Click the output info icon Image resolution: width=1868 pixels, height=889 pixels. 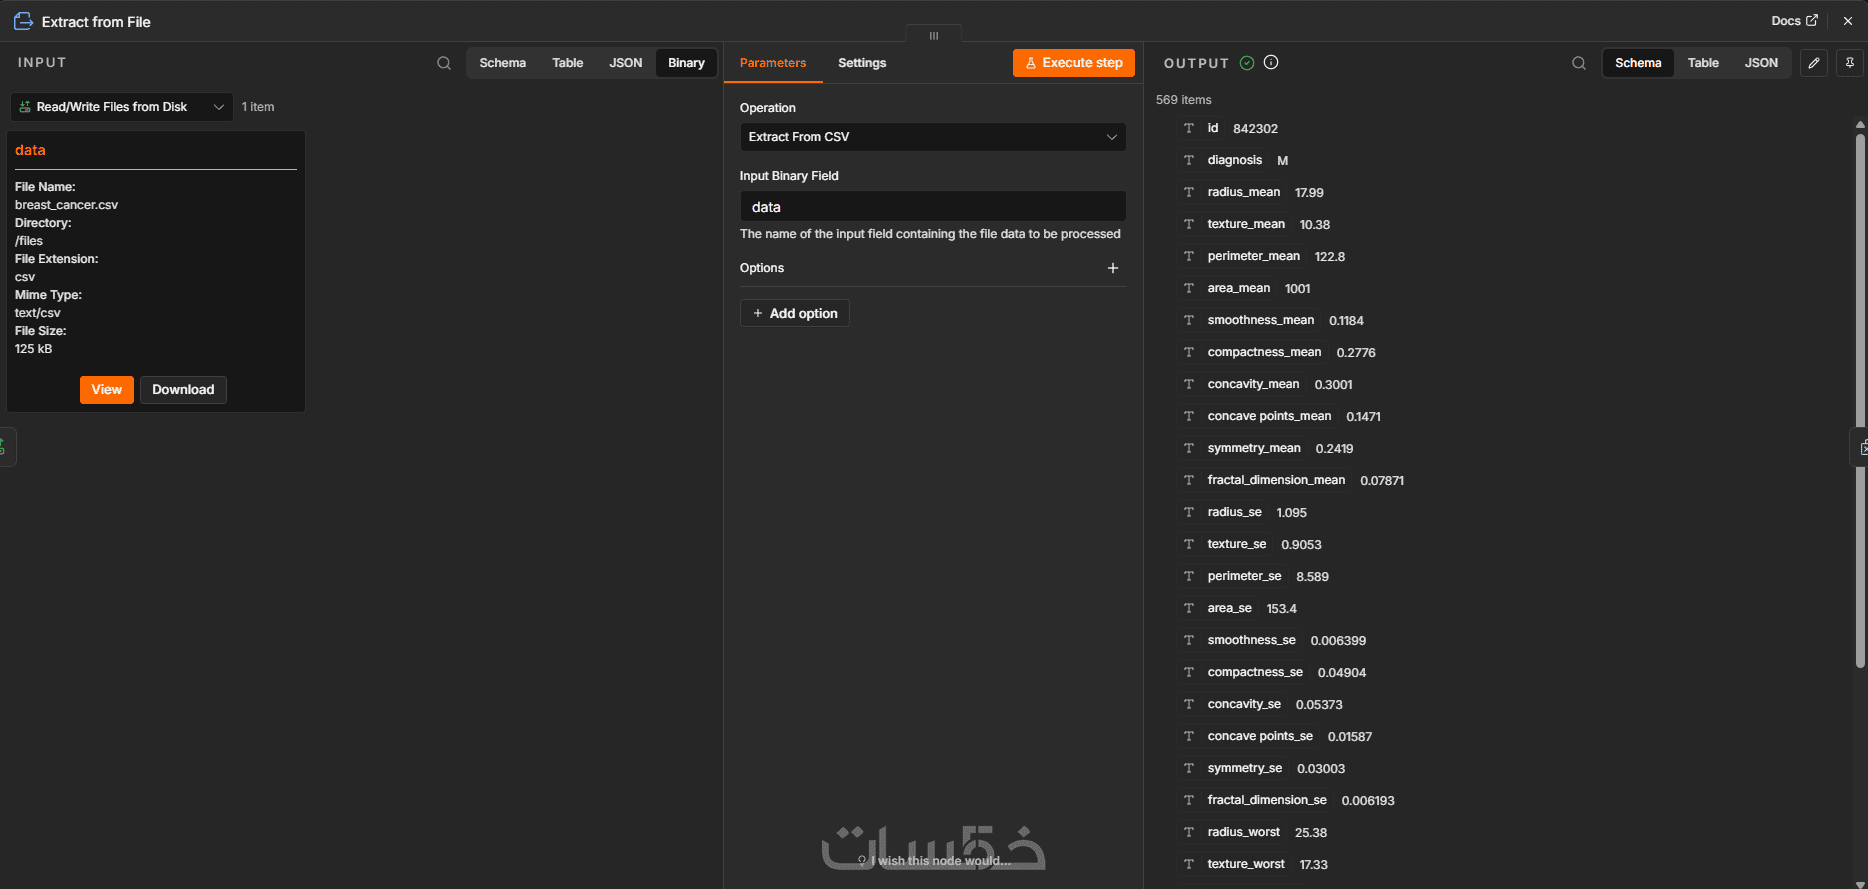(1271, 62)
